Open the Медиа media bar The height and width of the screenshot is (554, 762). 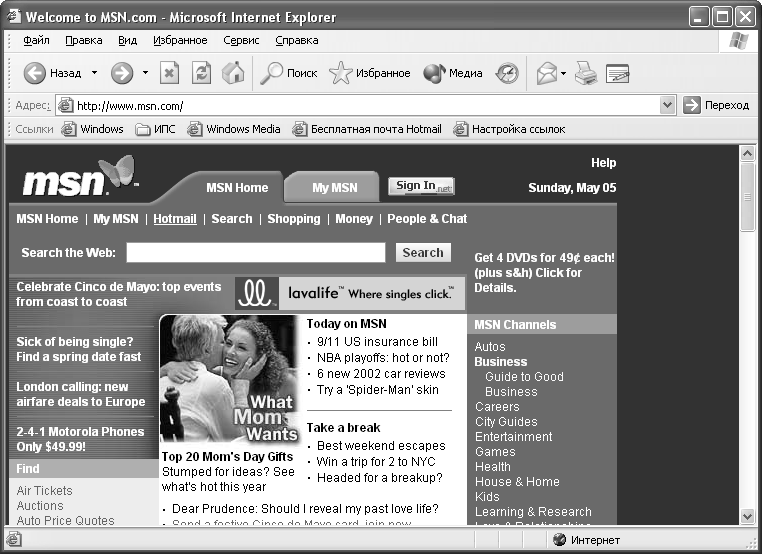pos(453,73)
